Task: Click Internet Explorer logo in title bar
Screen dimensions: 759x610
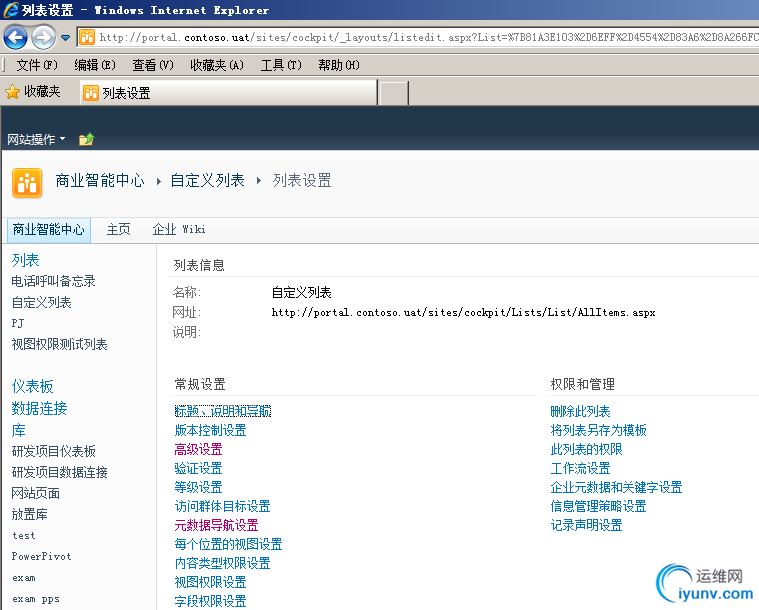Action: pos(10,10)
